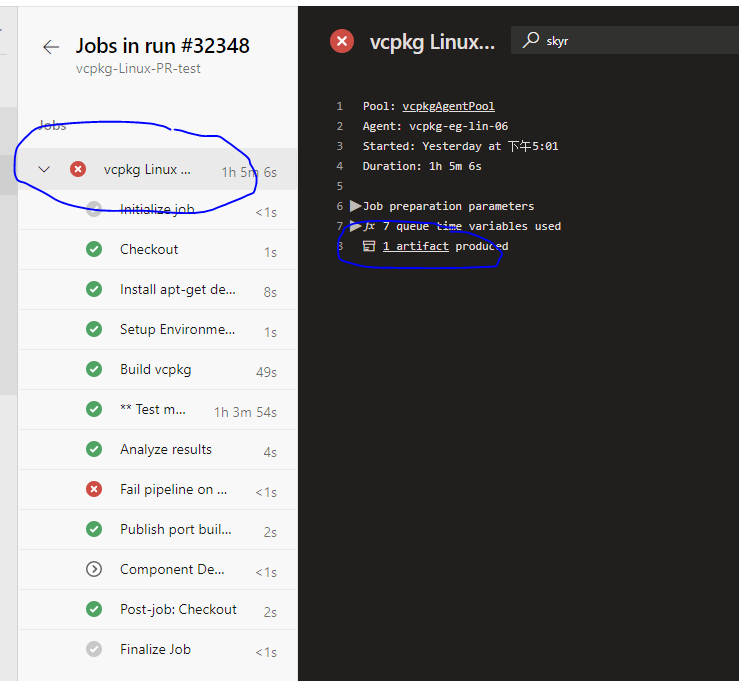Click the red failed icon beside vcpkg Linux job

tap(78, 169)
